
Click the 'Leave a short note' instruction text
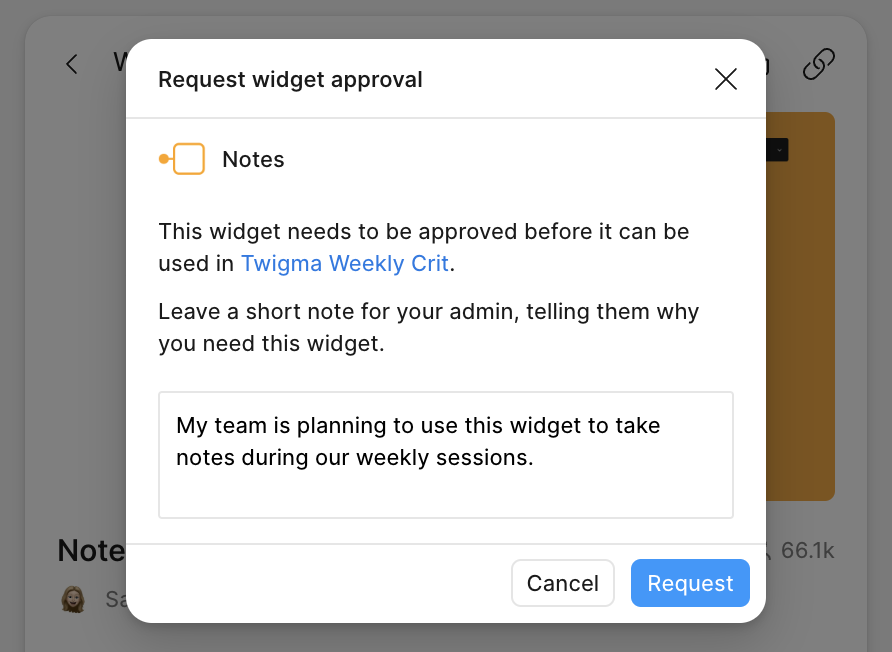[x=428, y=328]
